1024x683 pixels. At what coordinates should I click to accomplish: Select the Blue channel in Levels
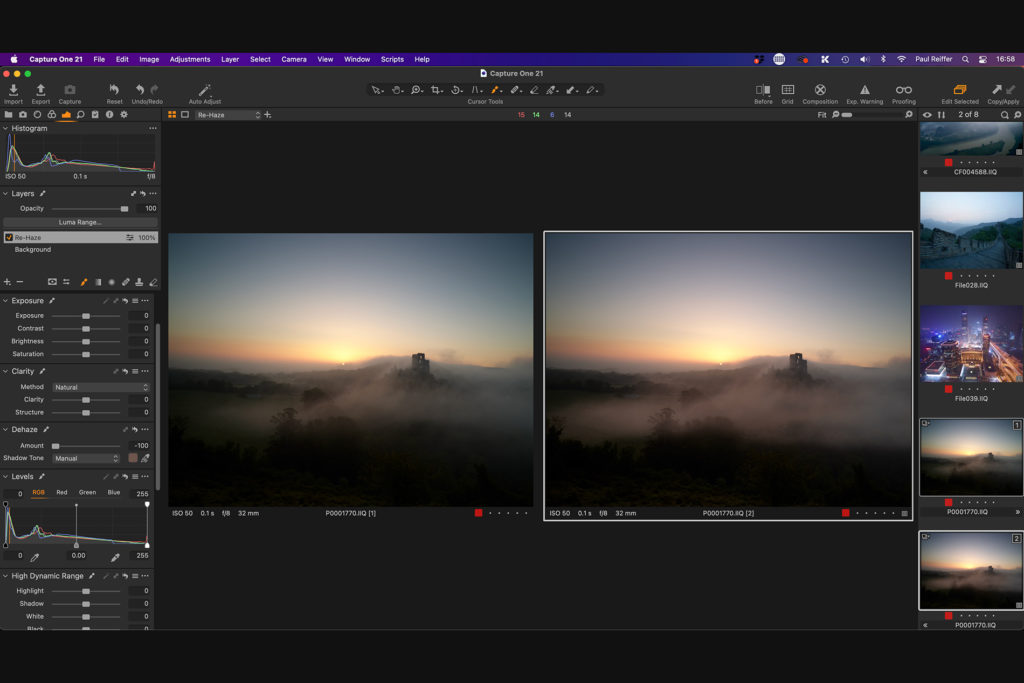(x=114, y=492)
